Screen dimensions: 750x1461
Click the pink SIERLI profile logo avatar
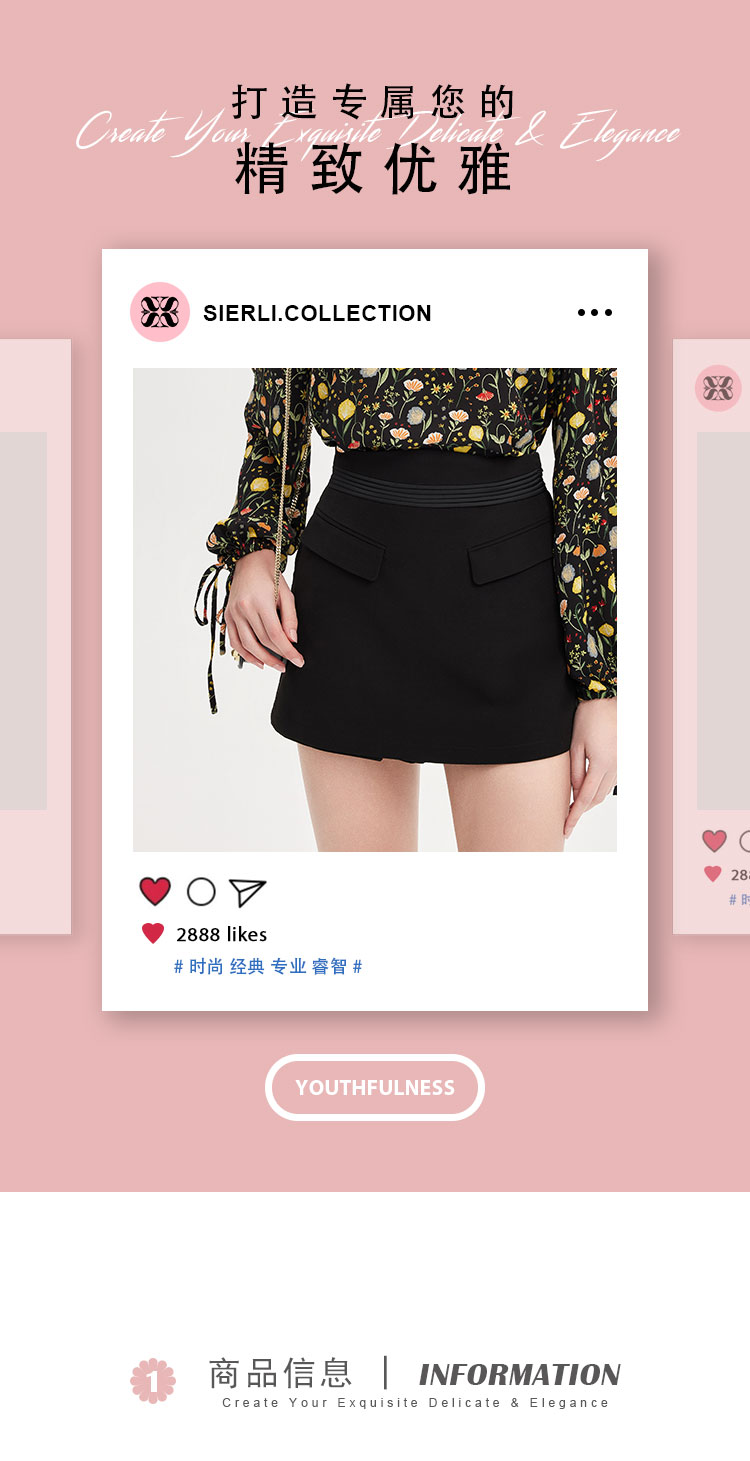[160, 312]
